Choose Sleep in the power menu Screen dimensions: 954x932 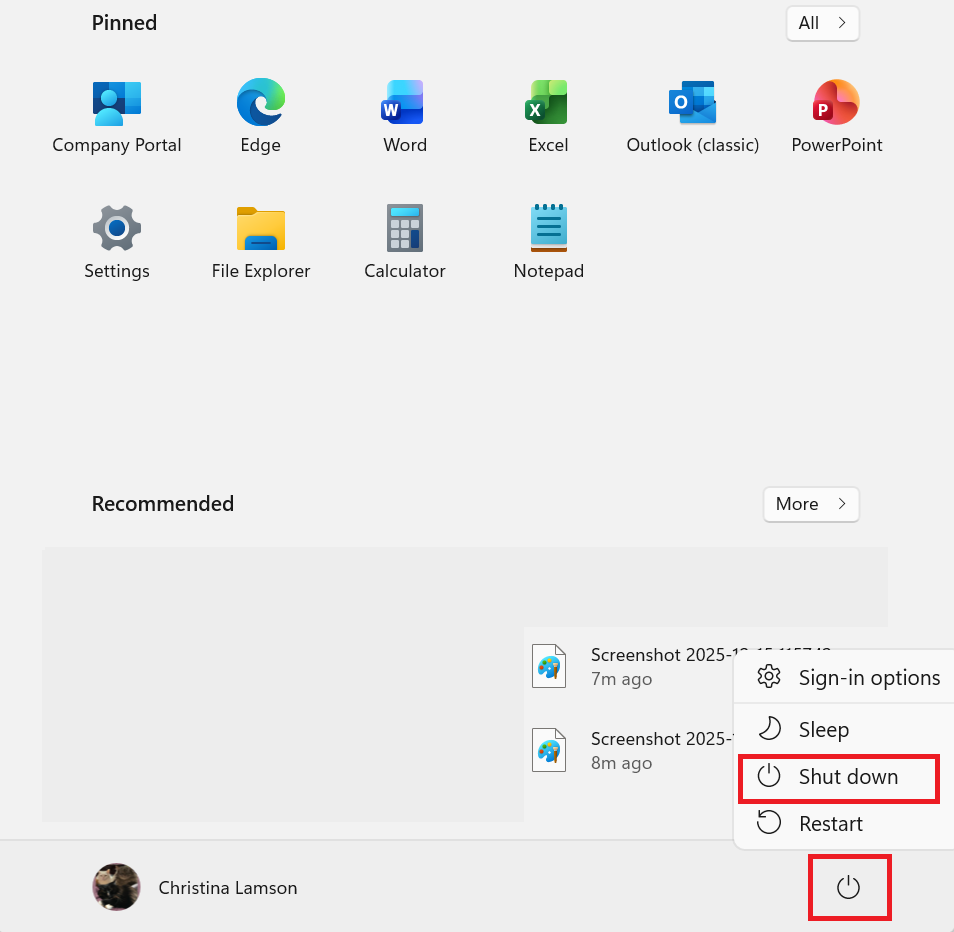coord(823,730)
